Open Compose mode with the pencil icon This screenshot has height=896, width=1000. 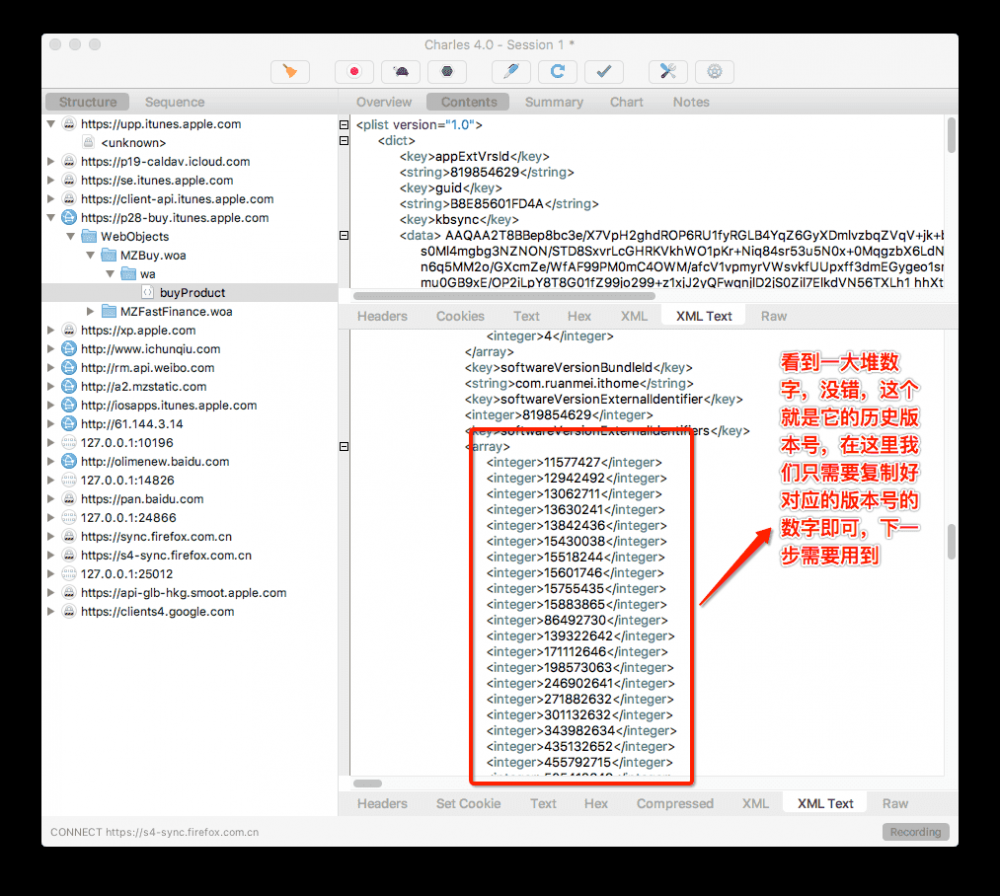pos(511,71)
